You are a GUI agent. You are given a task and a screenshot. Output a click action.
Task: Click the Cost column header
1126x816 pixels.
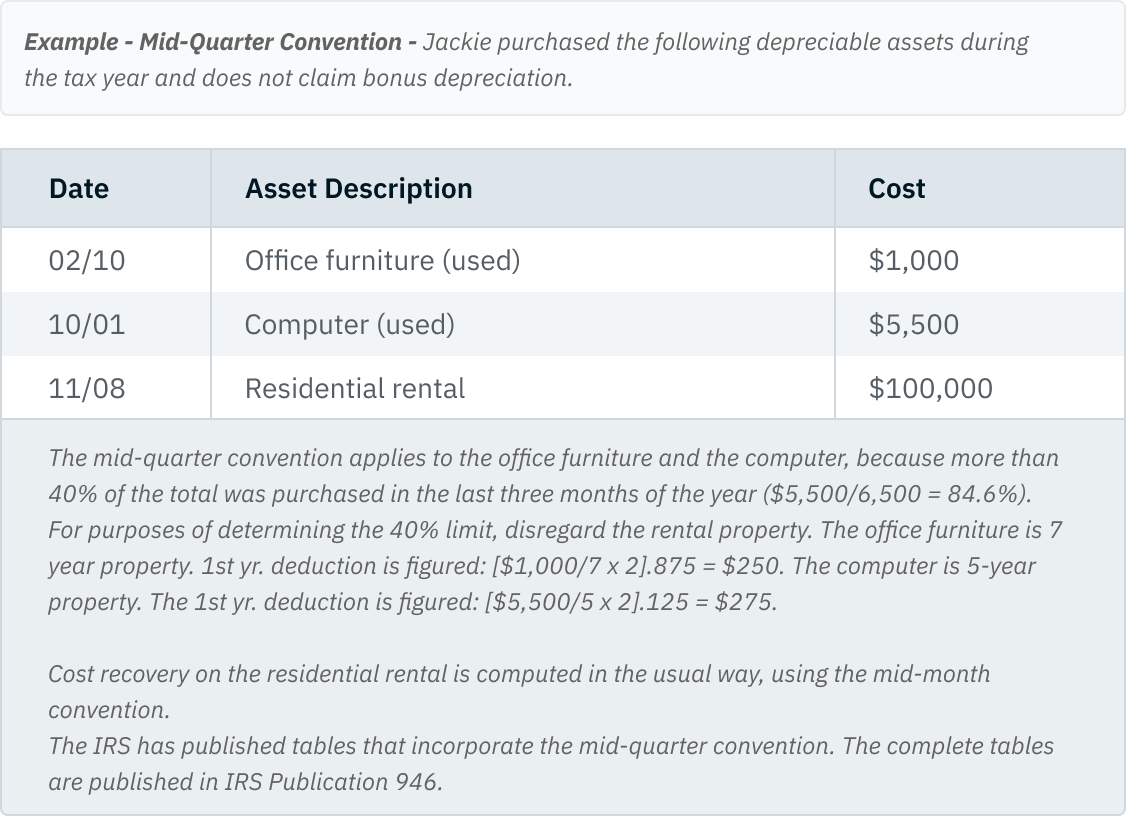(x=896, y=188)
